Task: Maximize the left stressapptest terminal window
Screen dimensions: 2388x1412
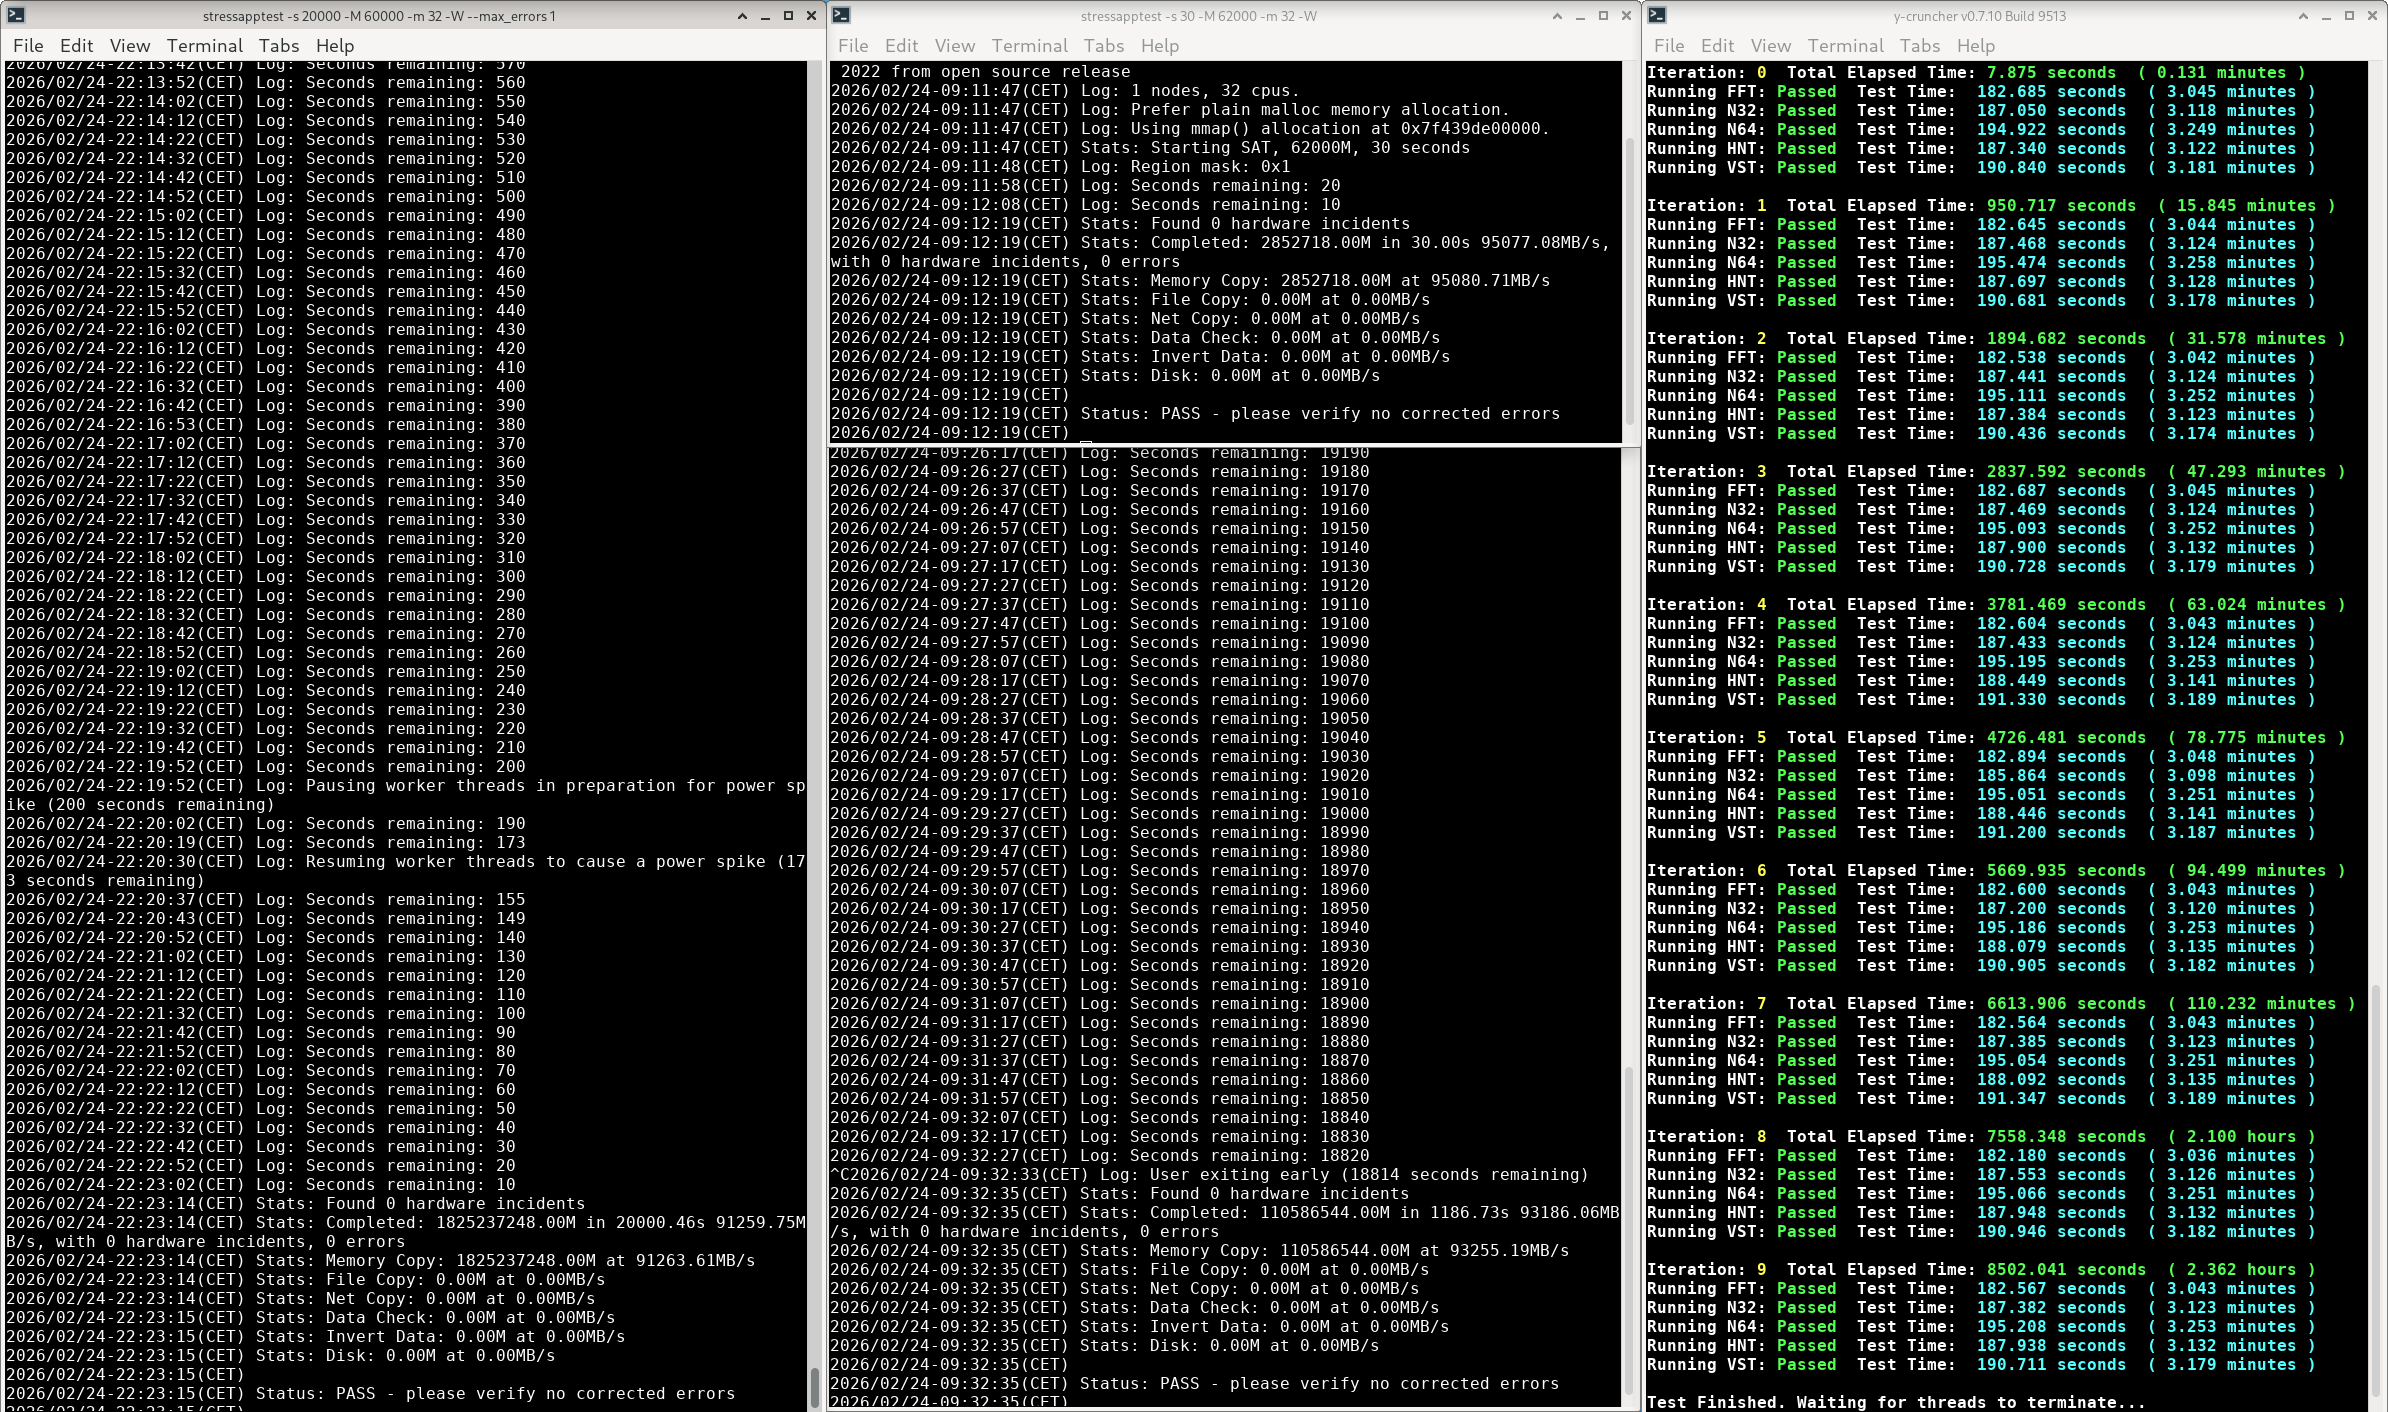Action: coord(788,16)
